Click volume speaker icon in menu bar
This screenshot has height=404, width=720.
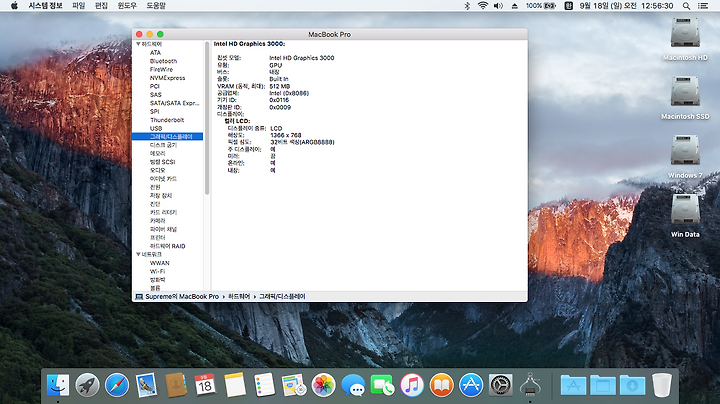[x=498, y=6]
